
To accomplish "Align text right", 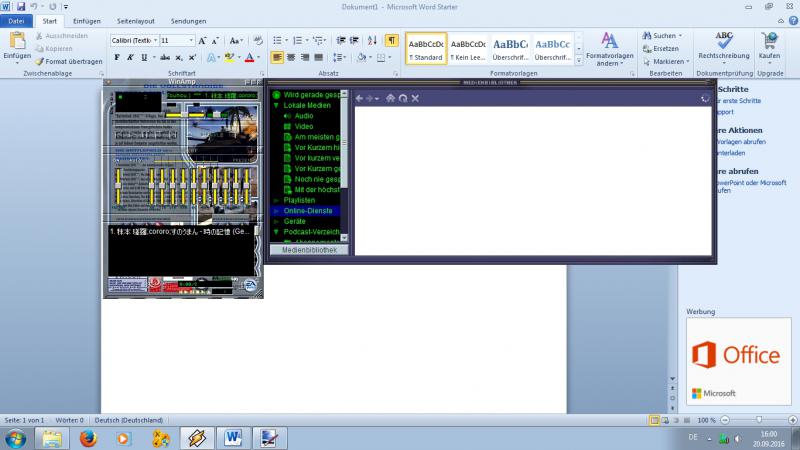I will tap(305, 57).
